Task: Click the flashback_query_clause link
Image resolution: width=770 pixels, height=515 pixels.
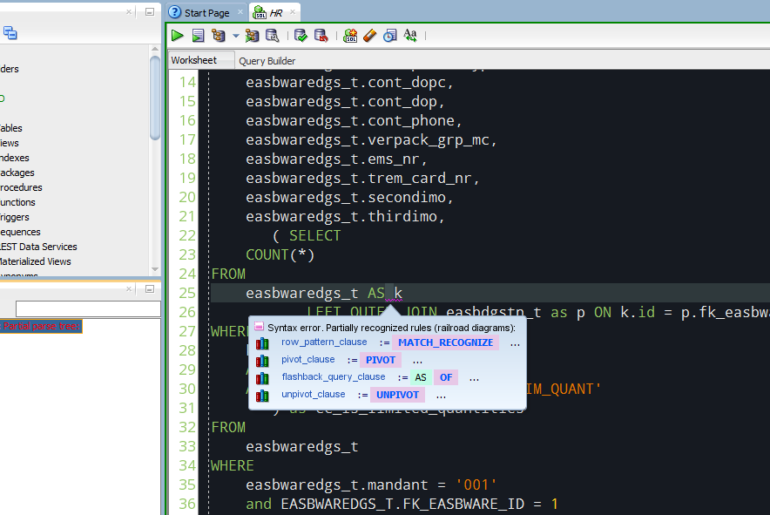Action: (332, 377)
